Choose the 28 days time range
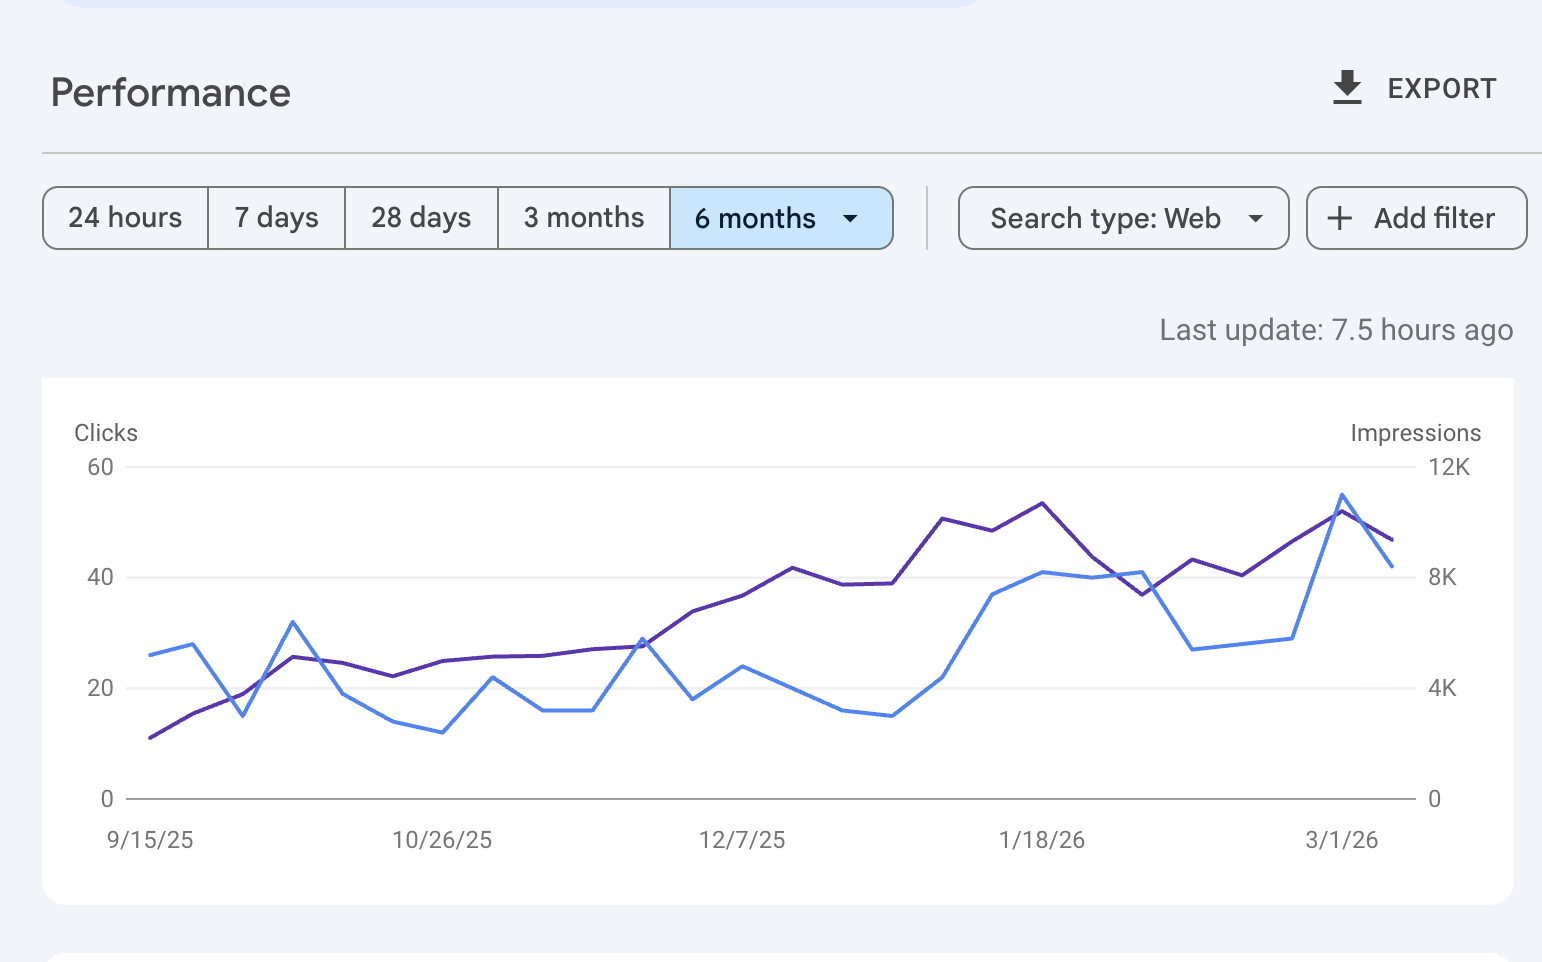Screen dimensions: 1542x962 [421, 218]
